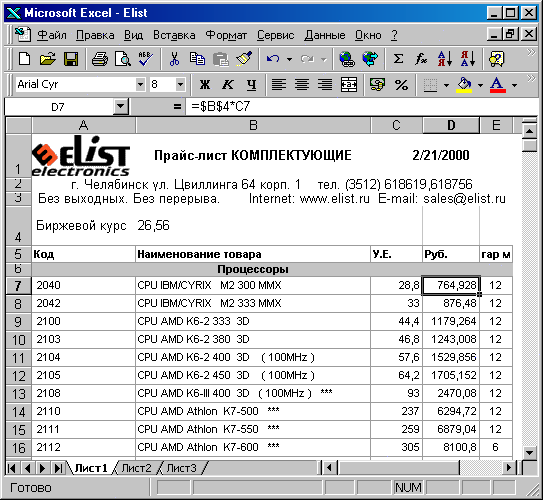Open the Paste Function fx icon

click(421, 59)
